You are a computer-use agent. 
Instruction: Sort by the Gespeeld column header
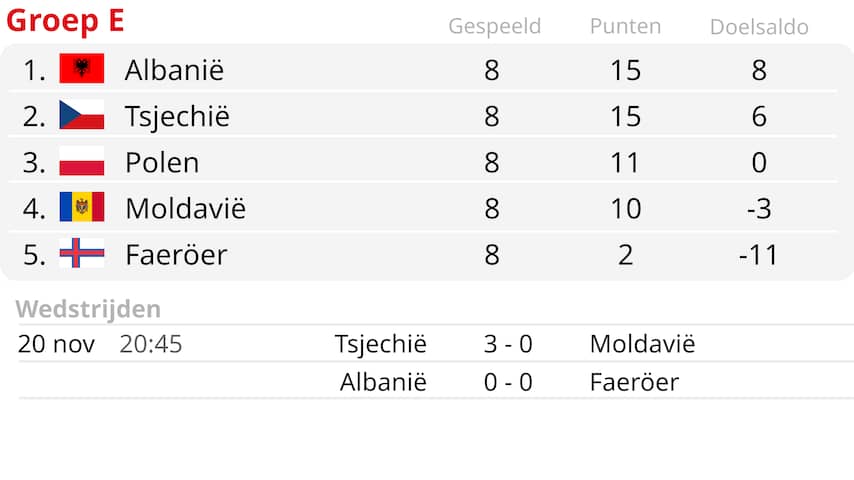coord(495,26)
